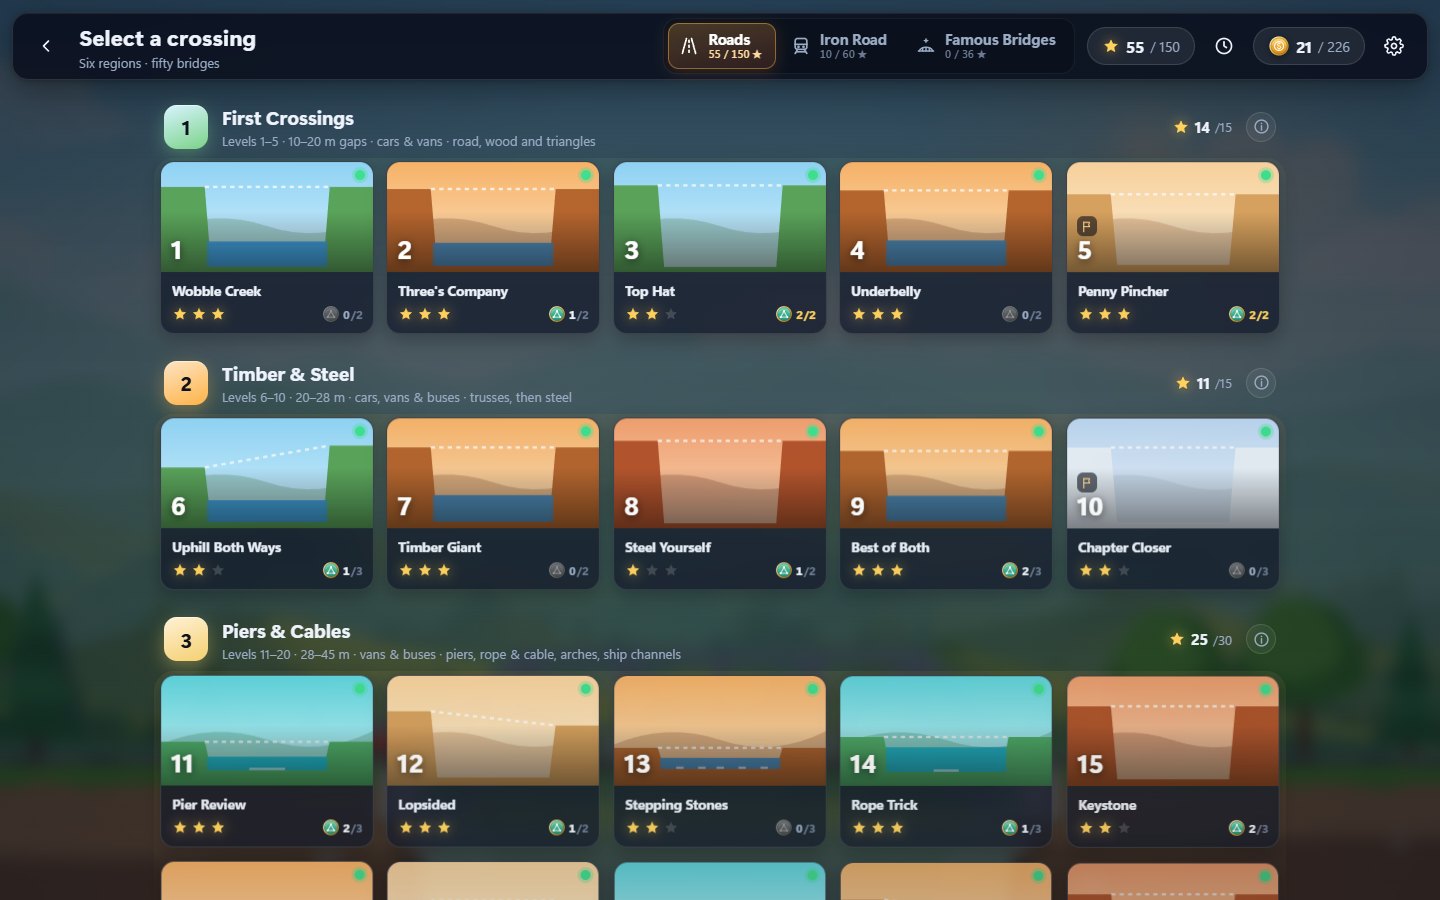Click the info icon for Piers & Cables
1440x900 pixels.
click(1262, 640)
